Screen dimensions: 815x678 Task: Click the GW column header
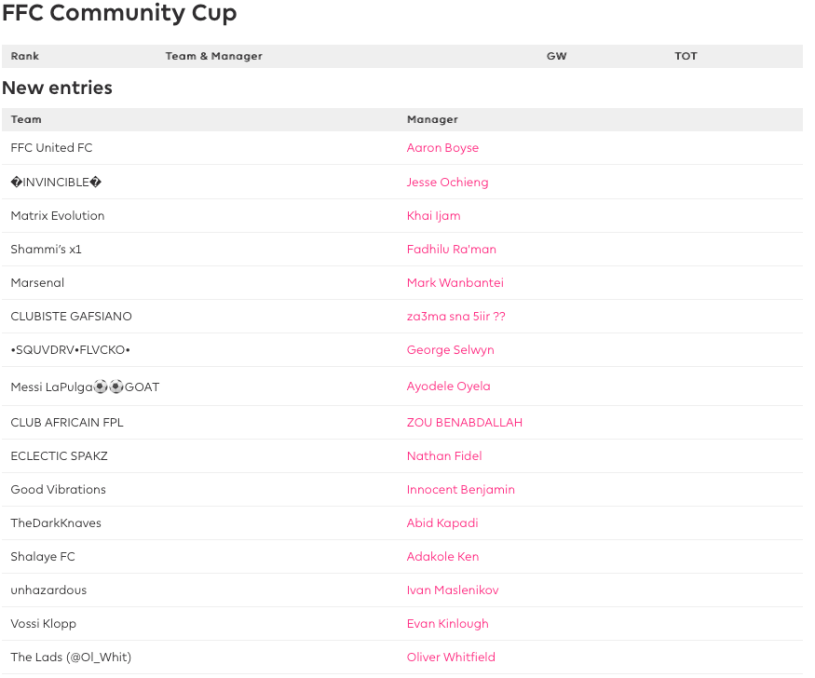tap(556, 56)
